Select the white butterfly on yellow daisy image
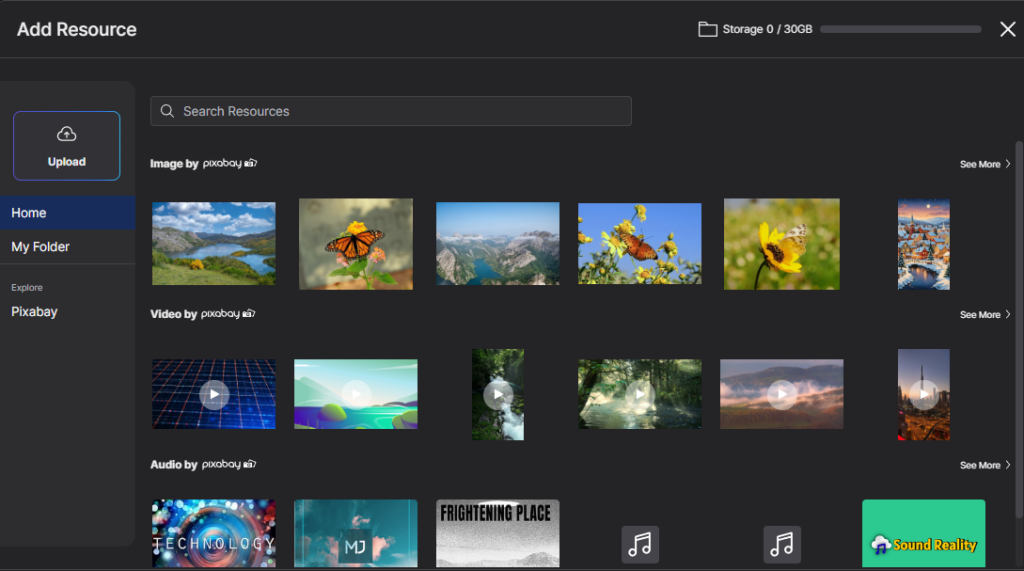Image resolution: width=1024 pixels, height=571 pixels. (x=782, y=244)
